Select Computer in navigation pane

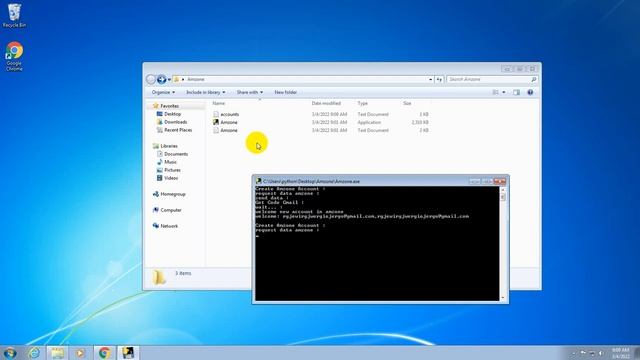coord(171,210)
